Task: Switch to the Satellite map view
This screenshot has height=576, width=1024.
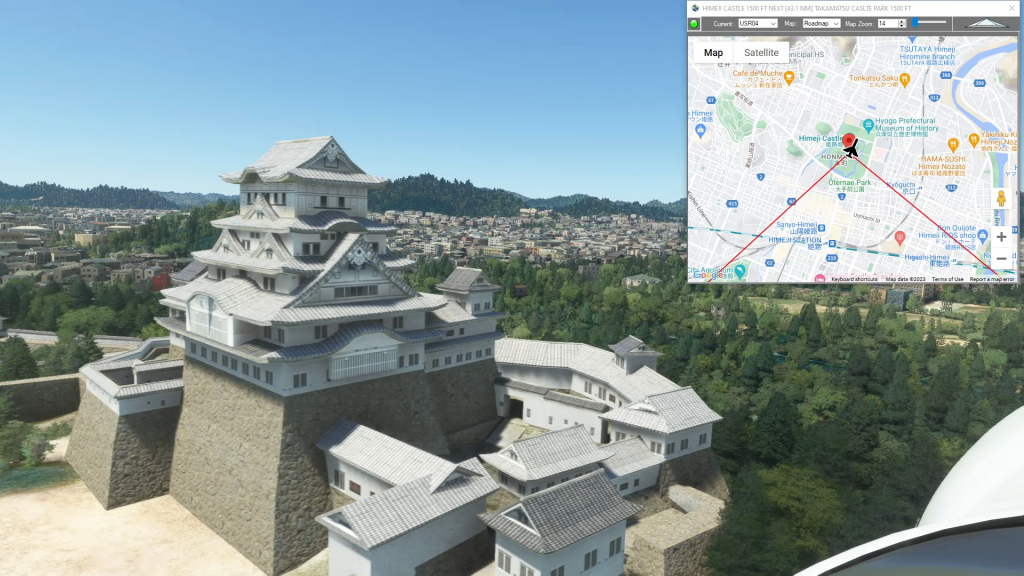Action: [x=761, y=53]
